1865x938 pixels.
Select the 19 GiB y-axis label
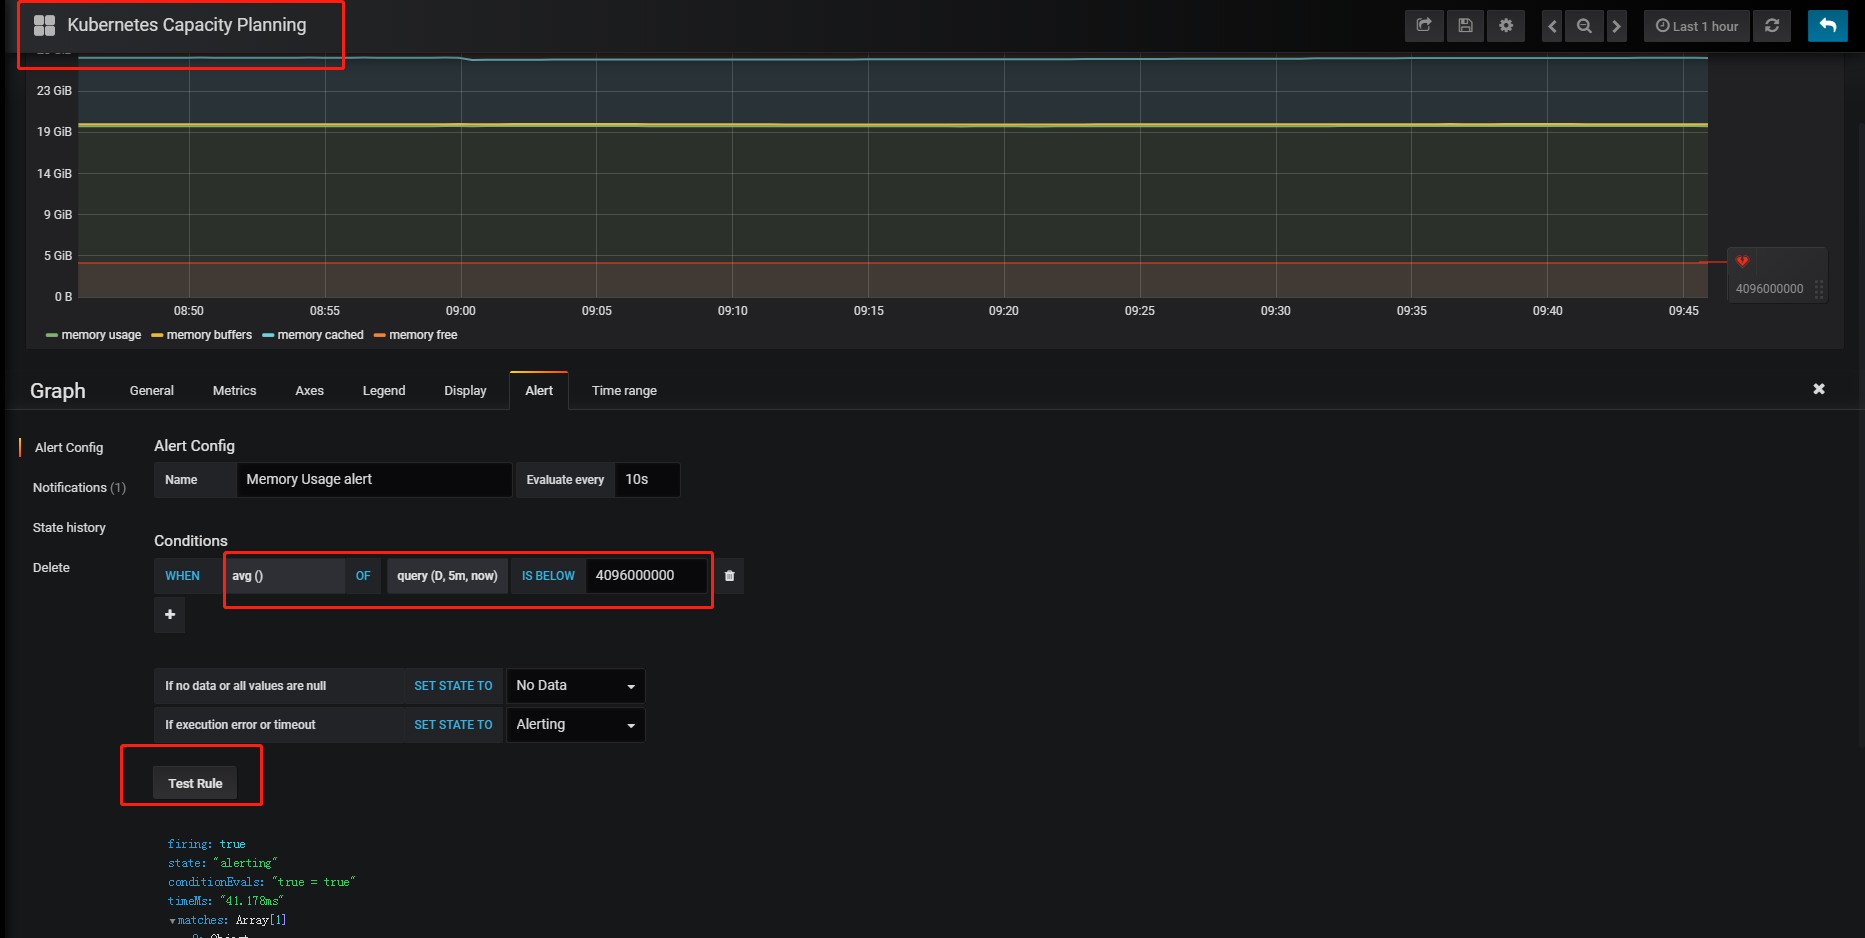point(55,132)
